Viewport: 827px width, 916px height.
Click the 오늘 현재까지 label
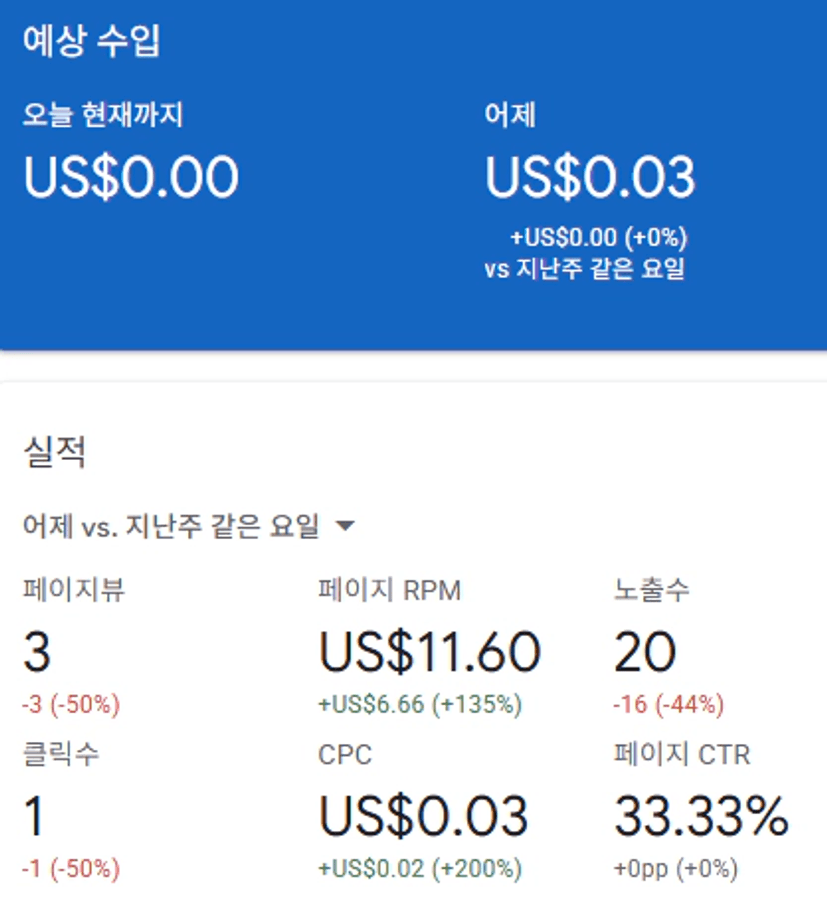(x=103, y=114)
